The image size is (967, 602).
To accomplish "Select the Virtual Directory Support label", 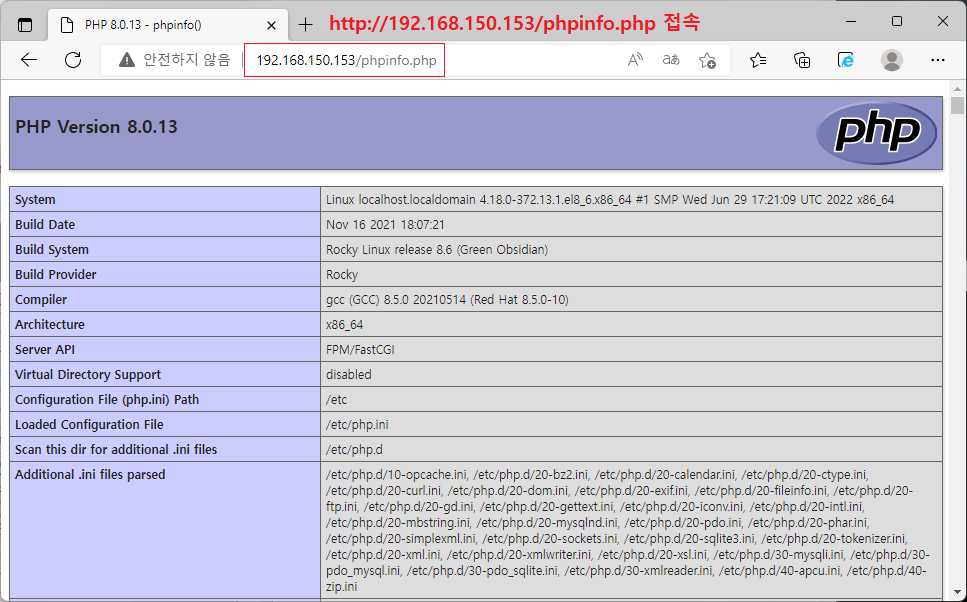I will (x=88, y=374).
